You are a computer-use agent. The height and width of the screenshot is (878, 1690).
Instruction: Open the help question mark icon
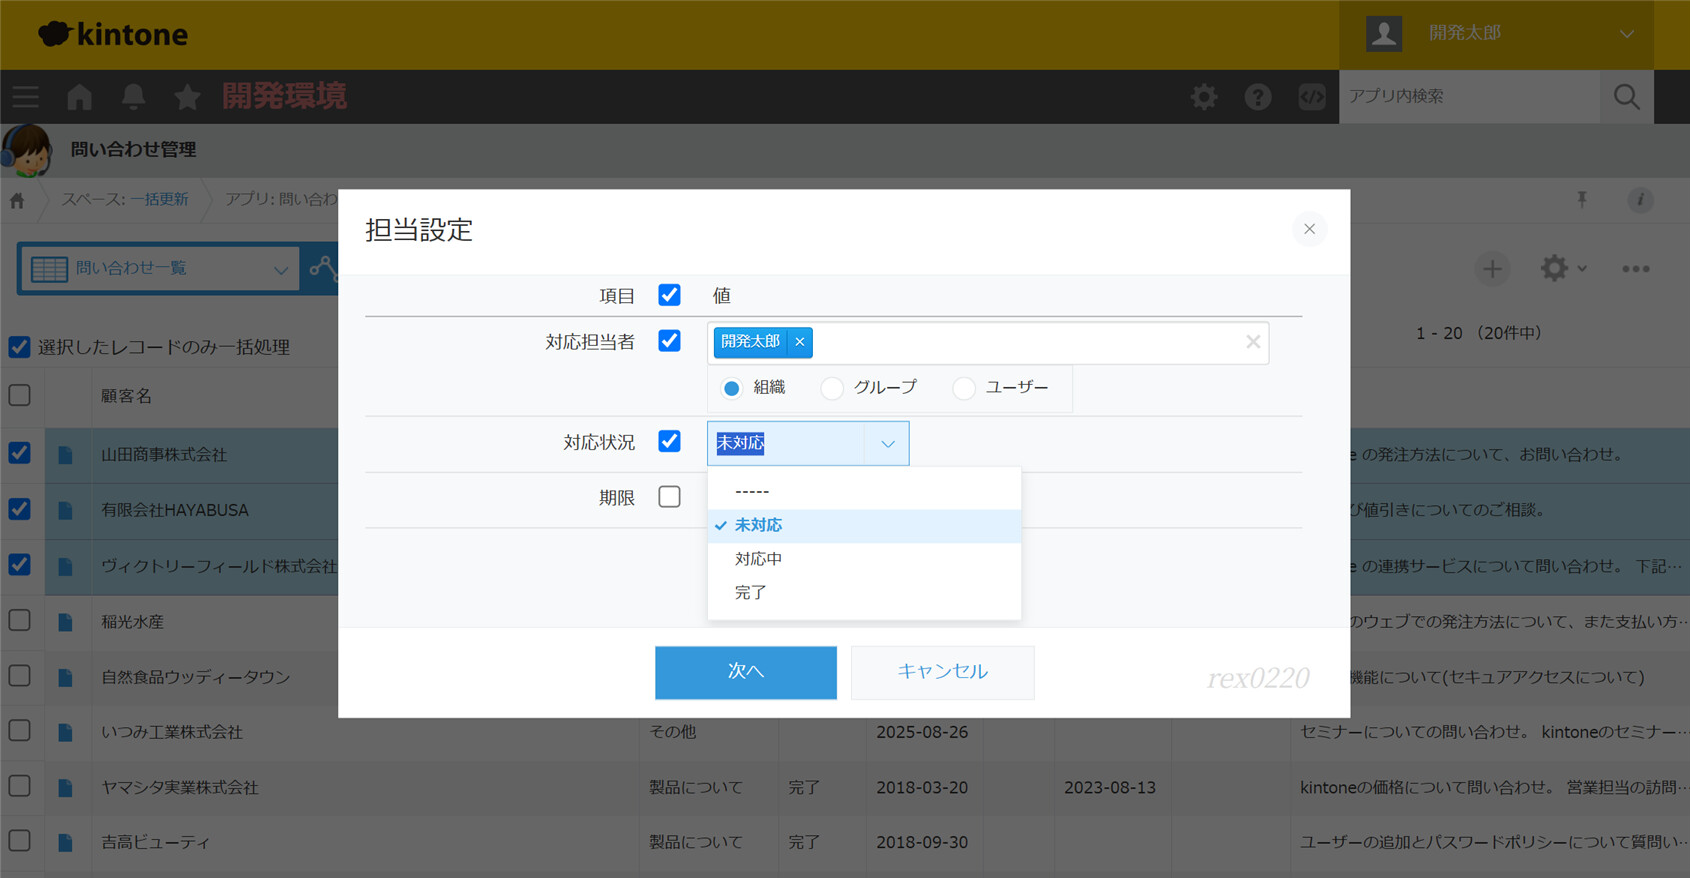click(x=1257, y=97)
